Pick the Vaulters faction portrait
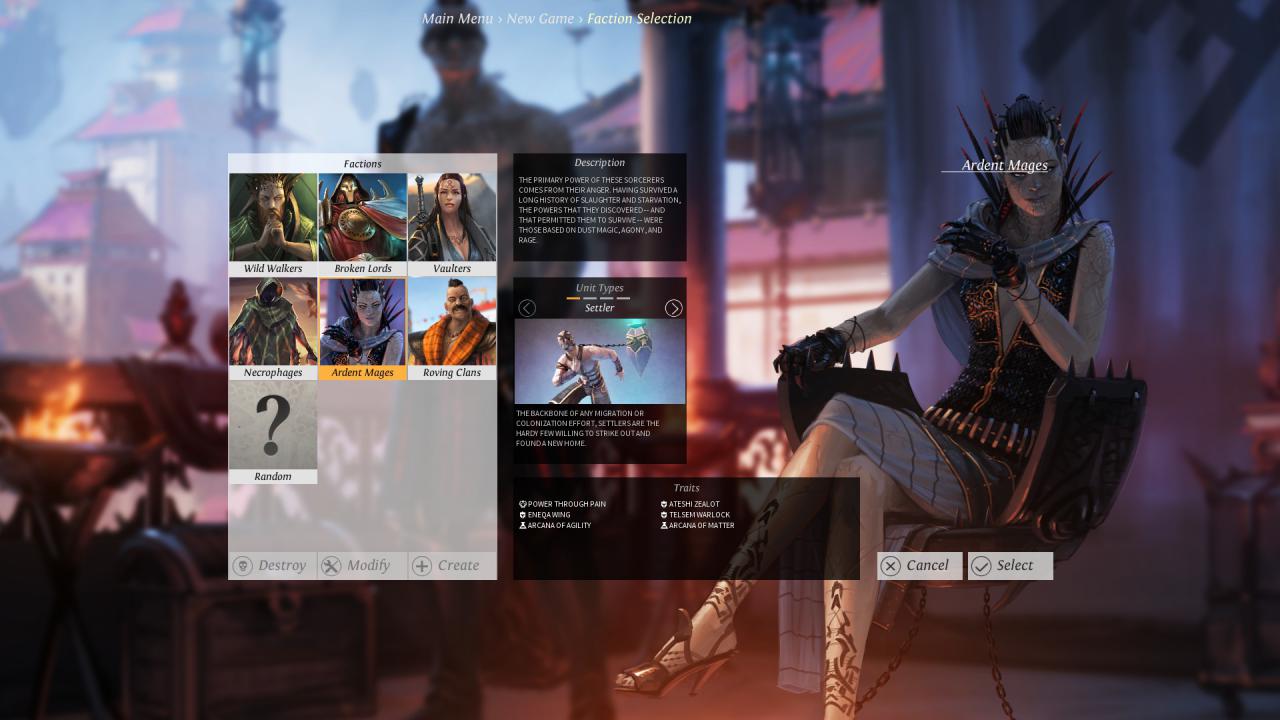1280x720 pixels. pos(452,218)
